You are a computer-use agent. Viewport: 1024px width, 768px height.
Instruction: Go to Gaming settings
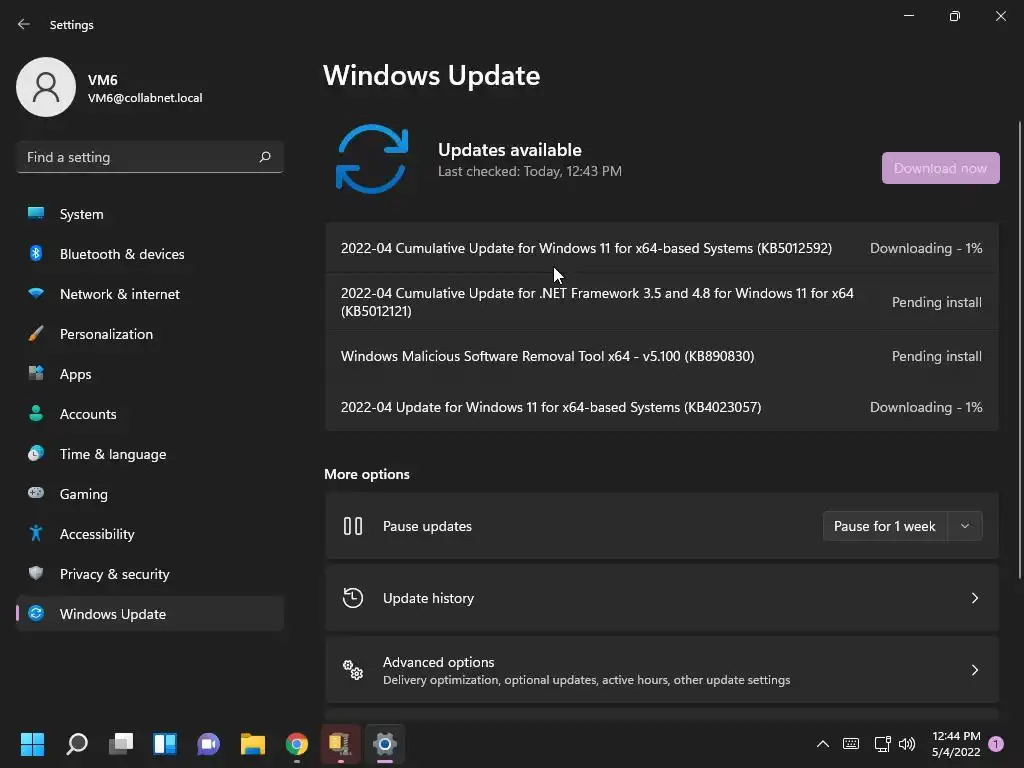click(x=150, y=494)
